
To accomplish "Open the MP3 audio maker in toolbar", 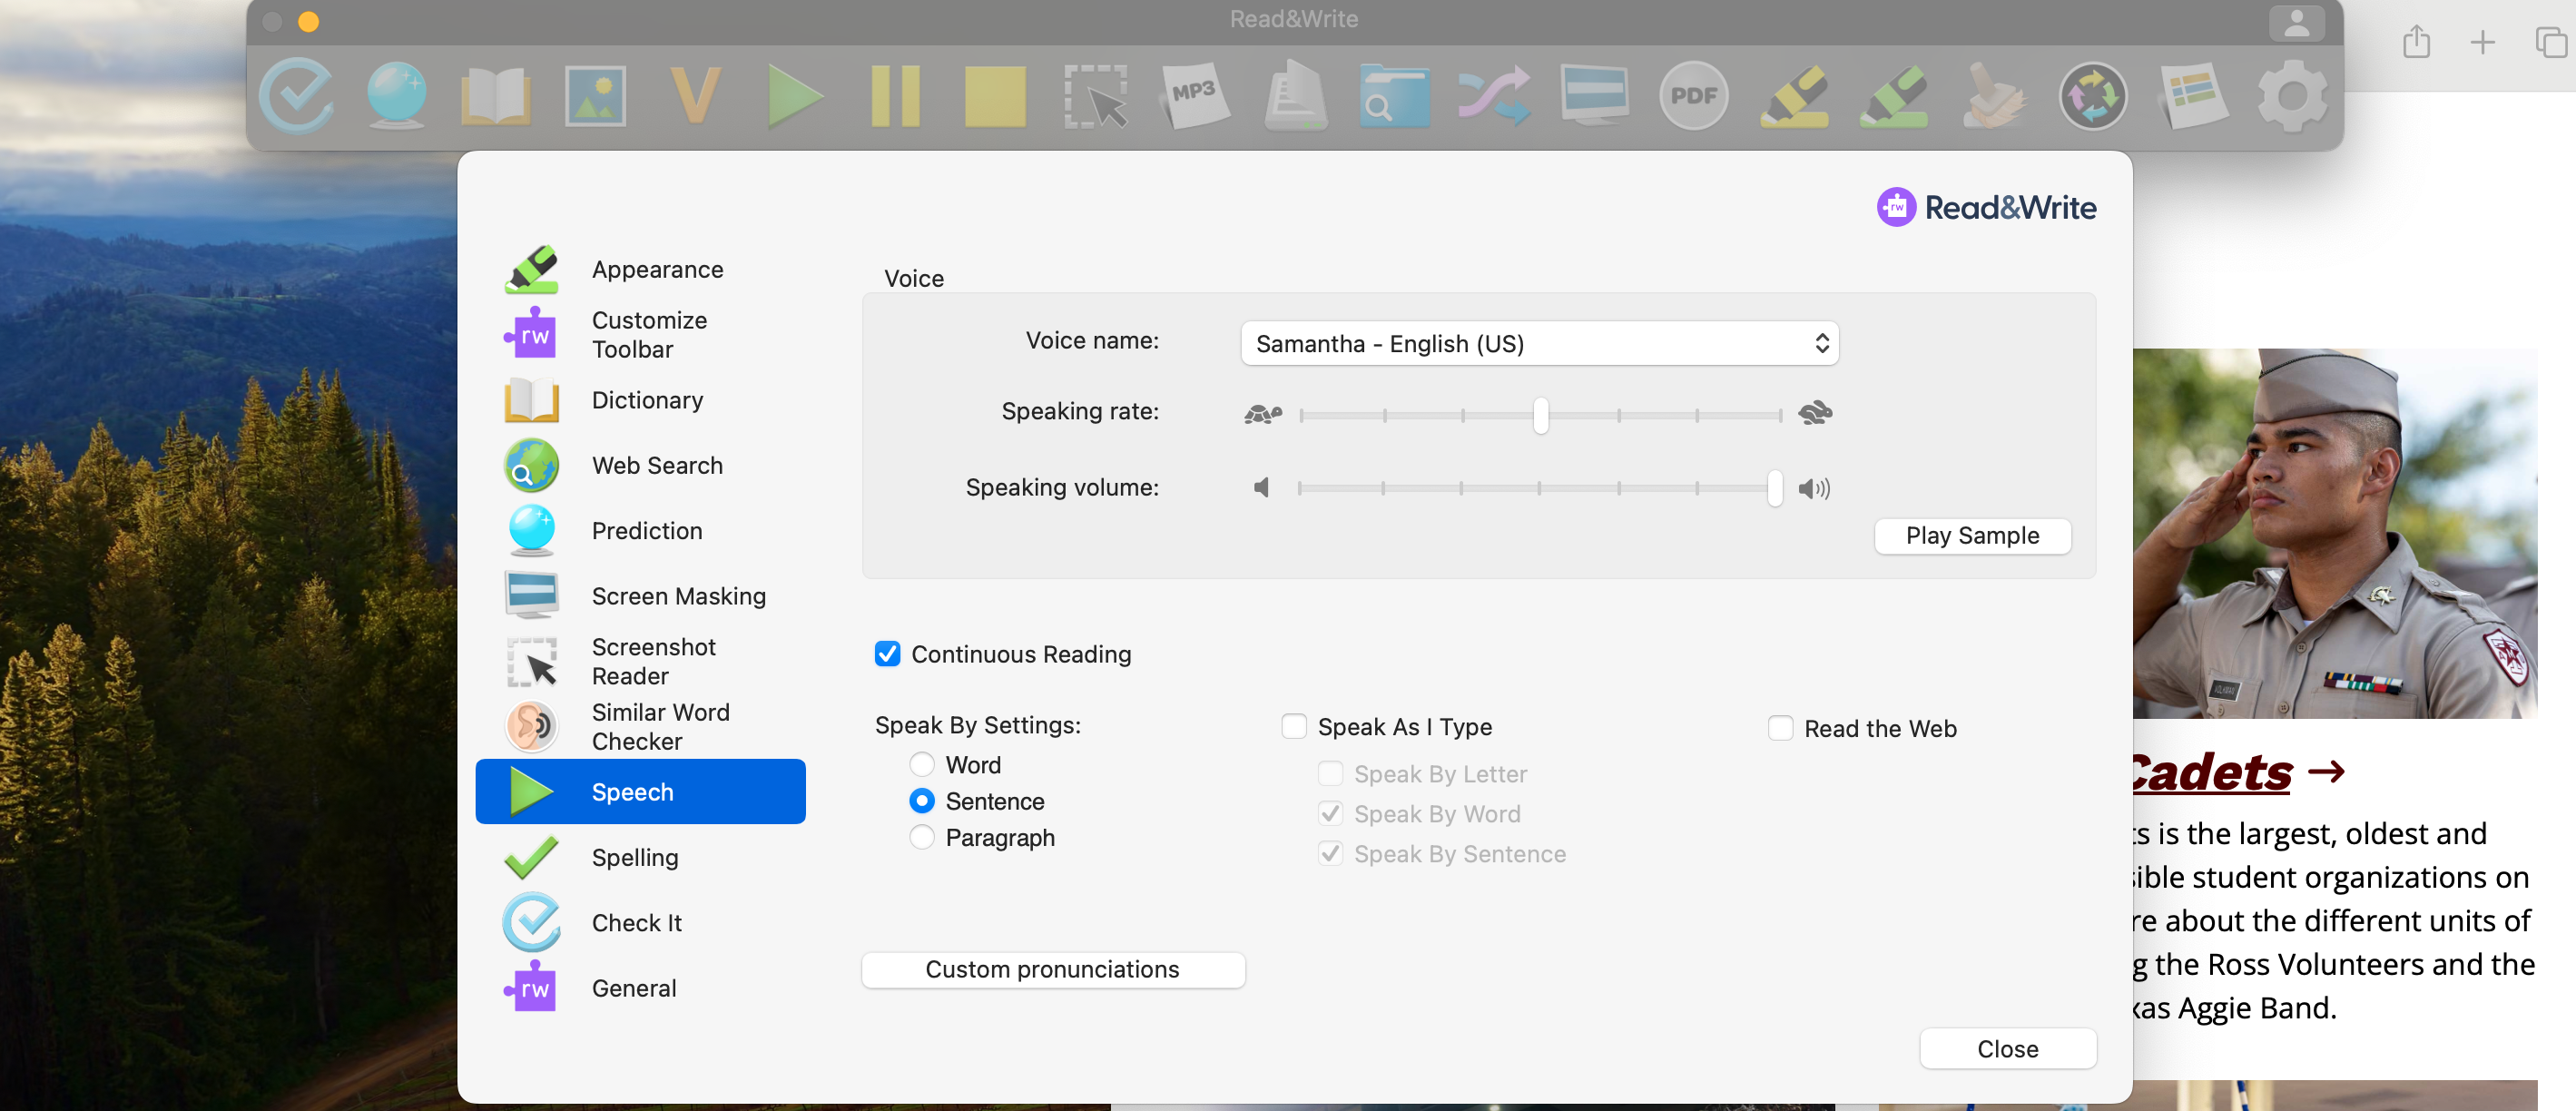I will click(1195, 95).
